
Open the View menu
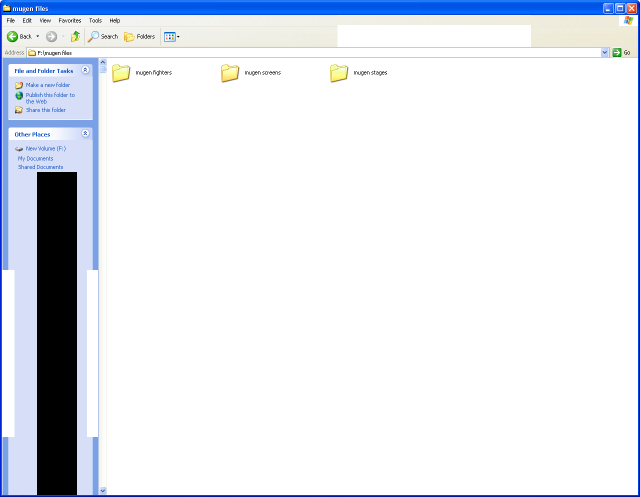(45, 20)
